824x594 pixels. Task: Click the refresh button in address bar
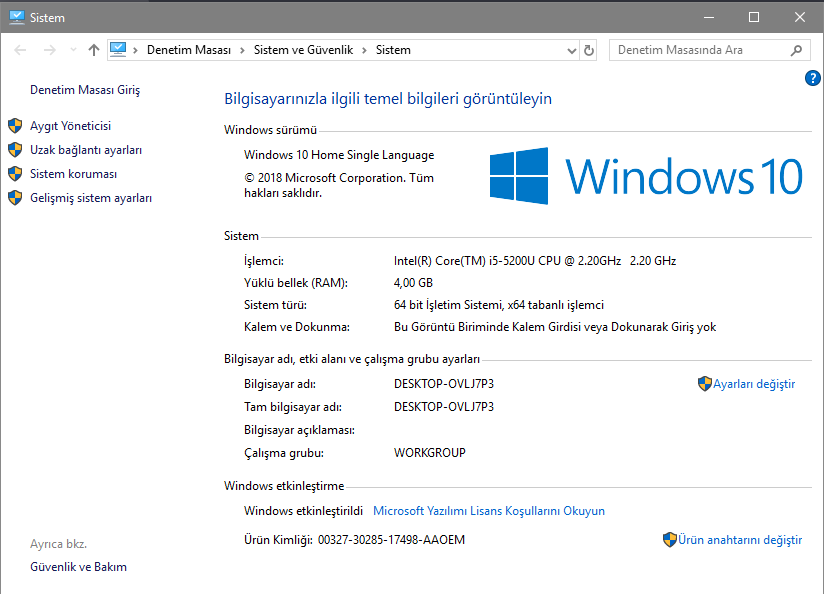tap(588, 50)
